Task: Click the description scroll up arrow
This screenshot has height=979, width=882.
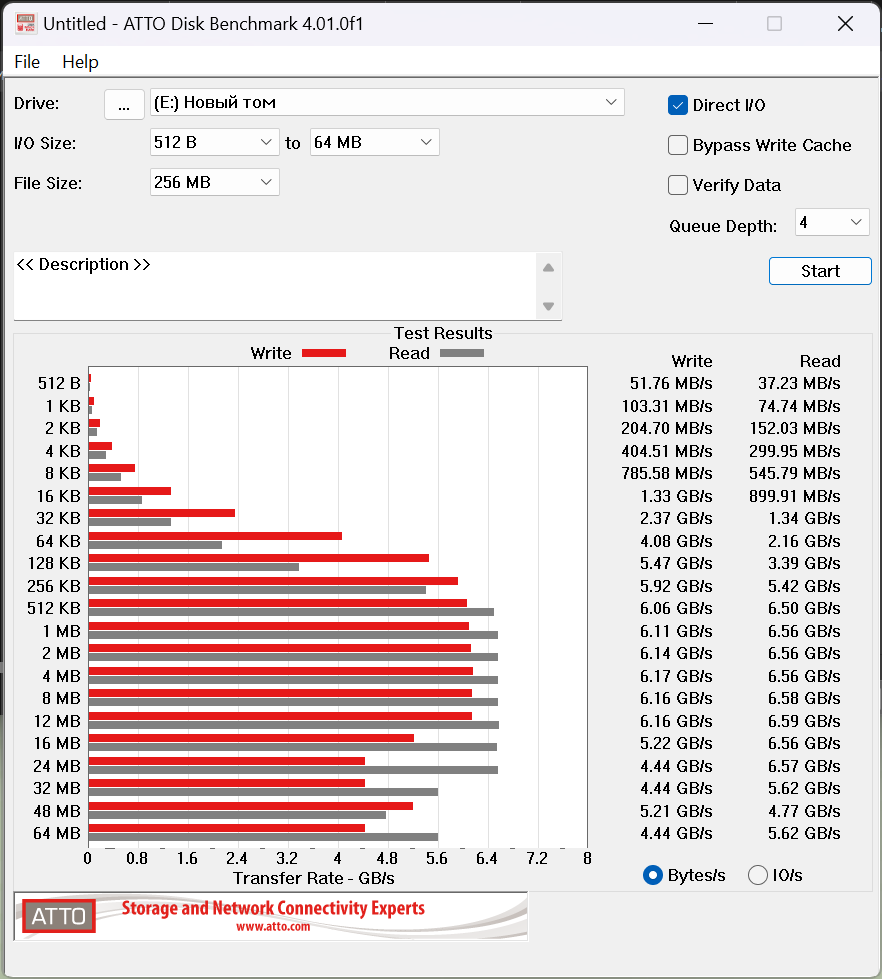Action: [549, 268]
